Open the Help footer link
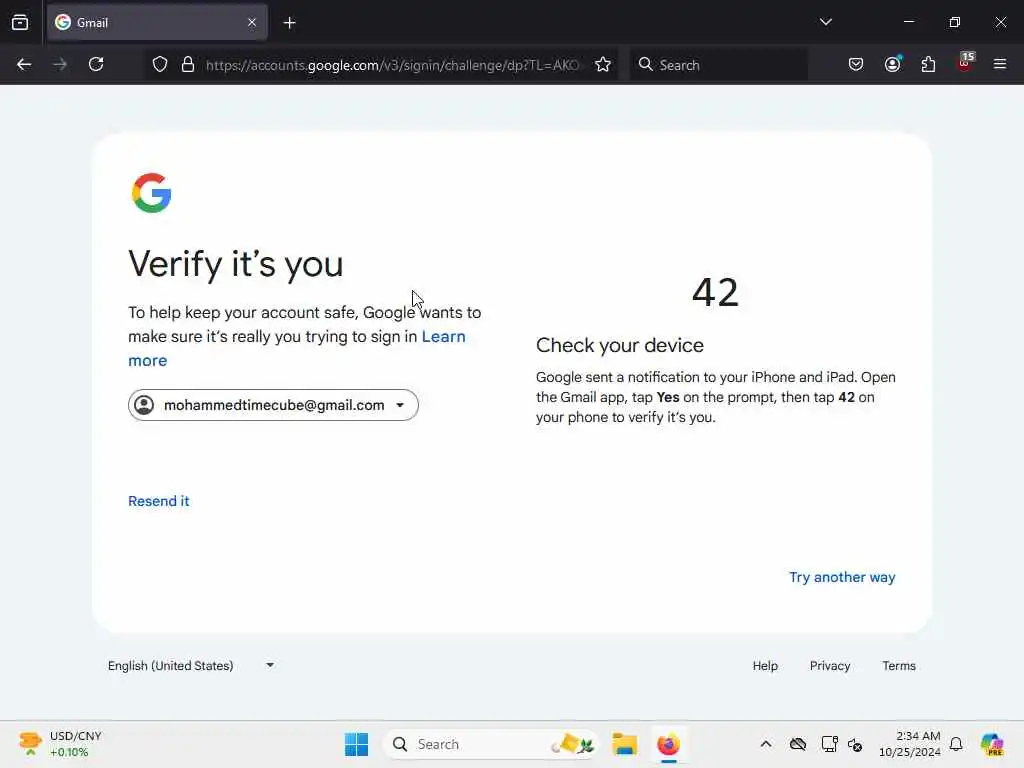Screen dimensions: 1024x768 click(x=765, y=665)
